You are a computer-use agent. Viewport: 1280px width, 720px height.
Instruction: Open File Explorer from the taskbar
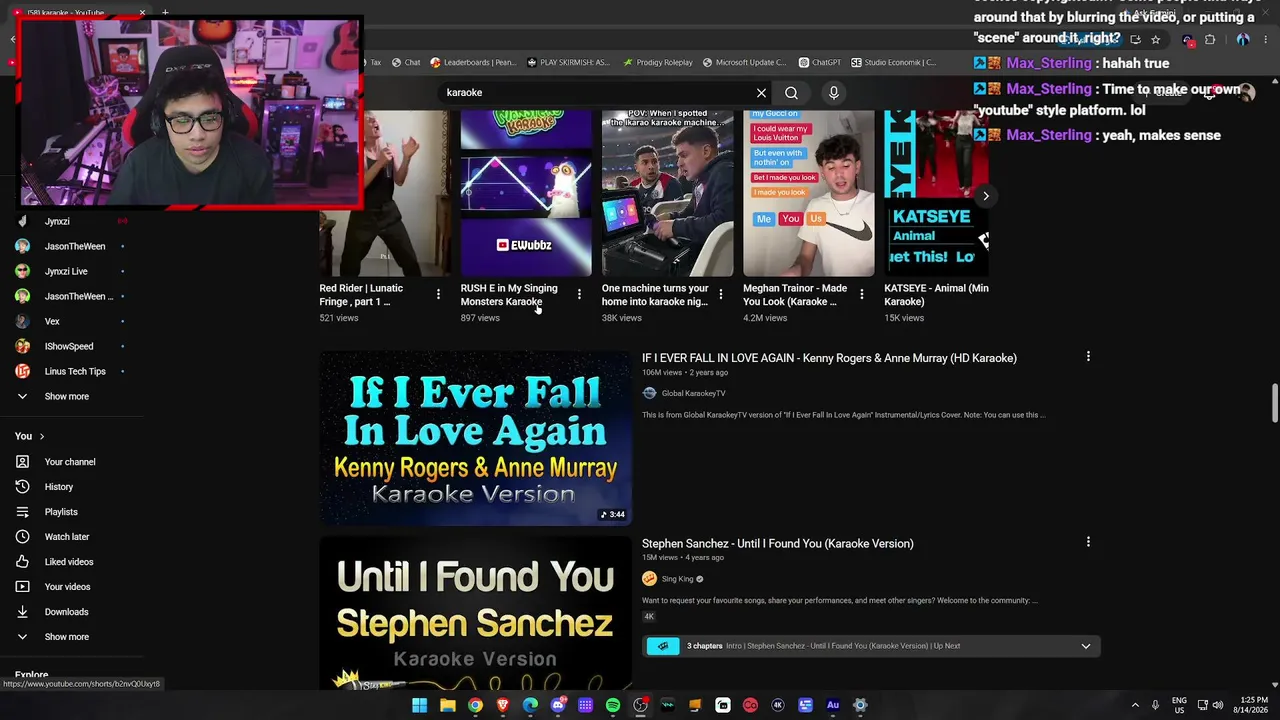tap(447, 705)
